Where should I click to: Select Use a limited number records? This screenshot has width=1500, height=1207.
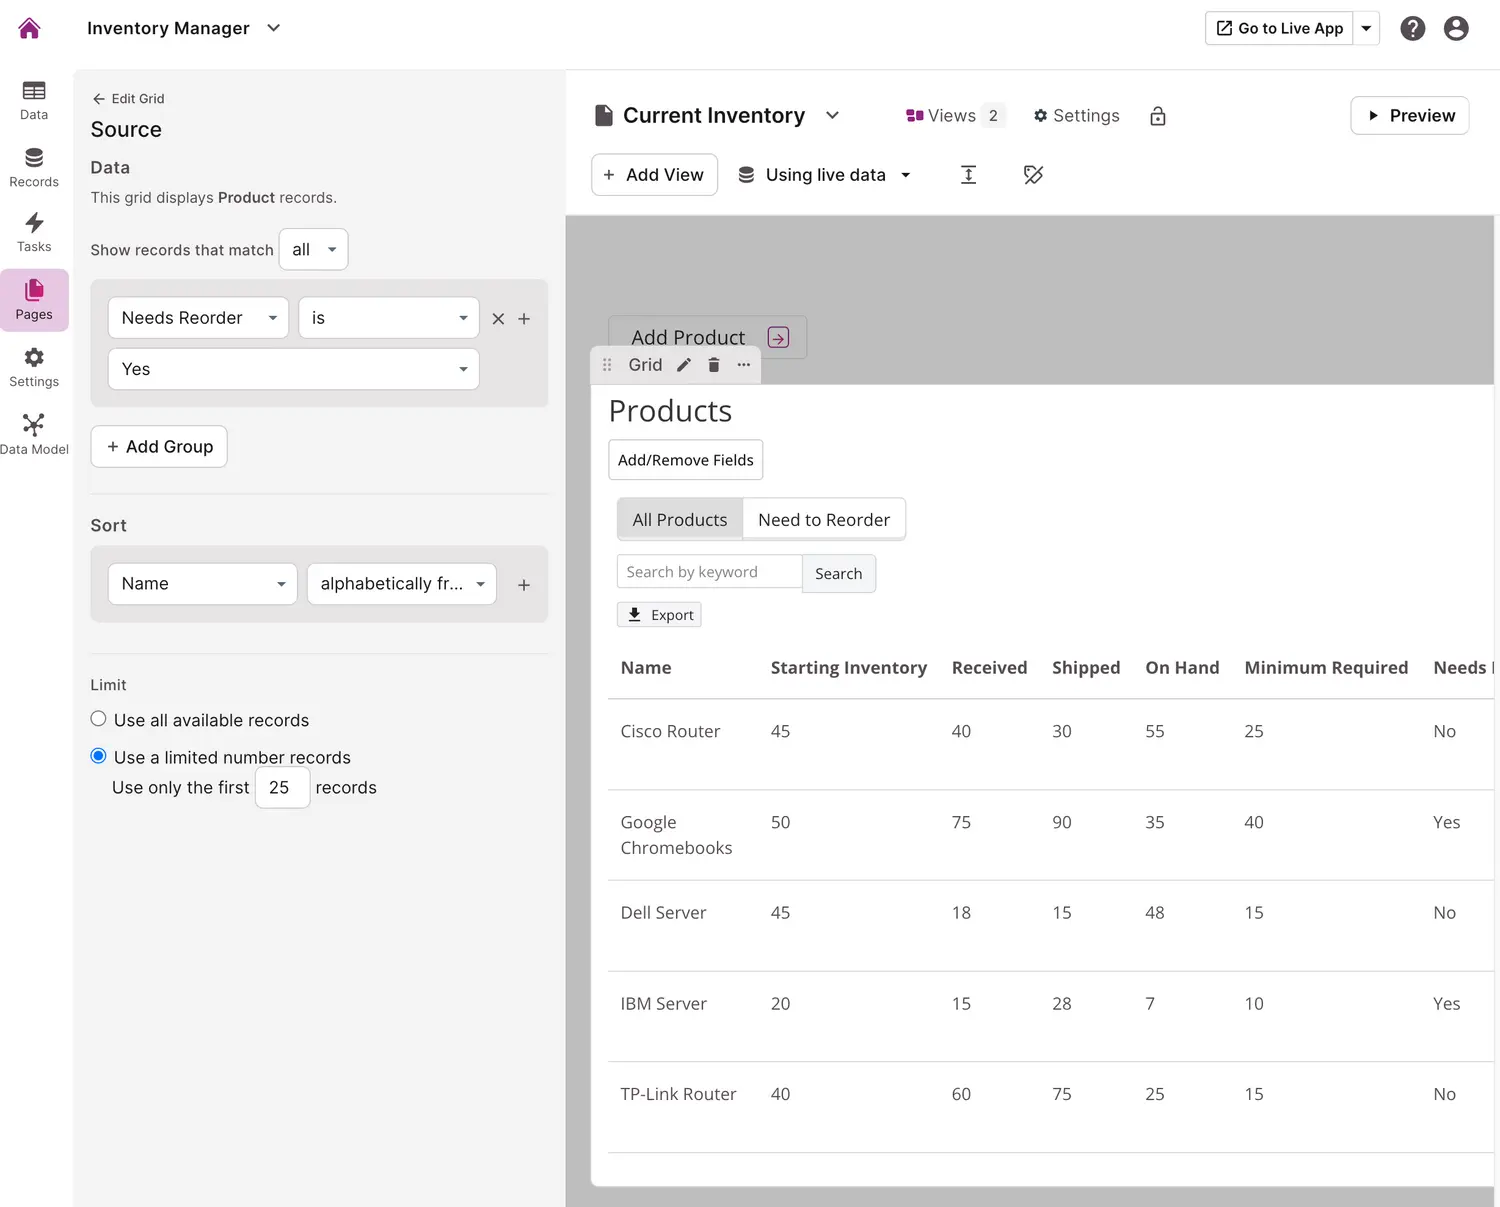[98, 756]
